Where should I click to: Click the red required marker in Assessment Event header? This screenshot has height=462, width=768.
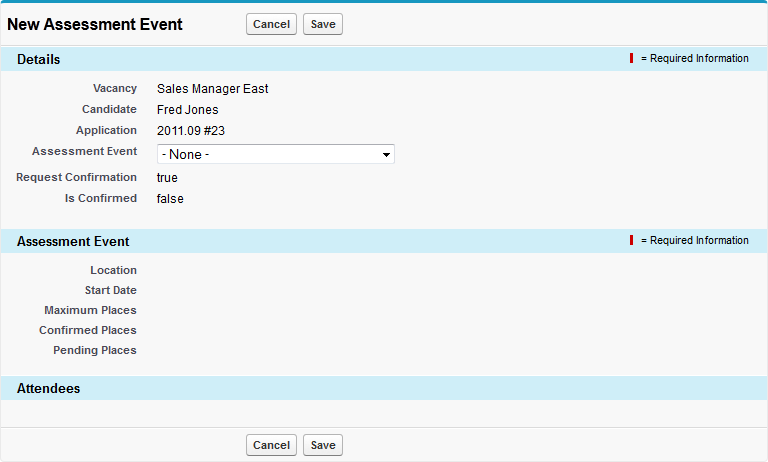click(631, 241)
